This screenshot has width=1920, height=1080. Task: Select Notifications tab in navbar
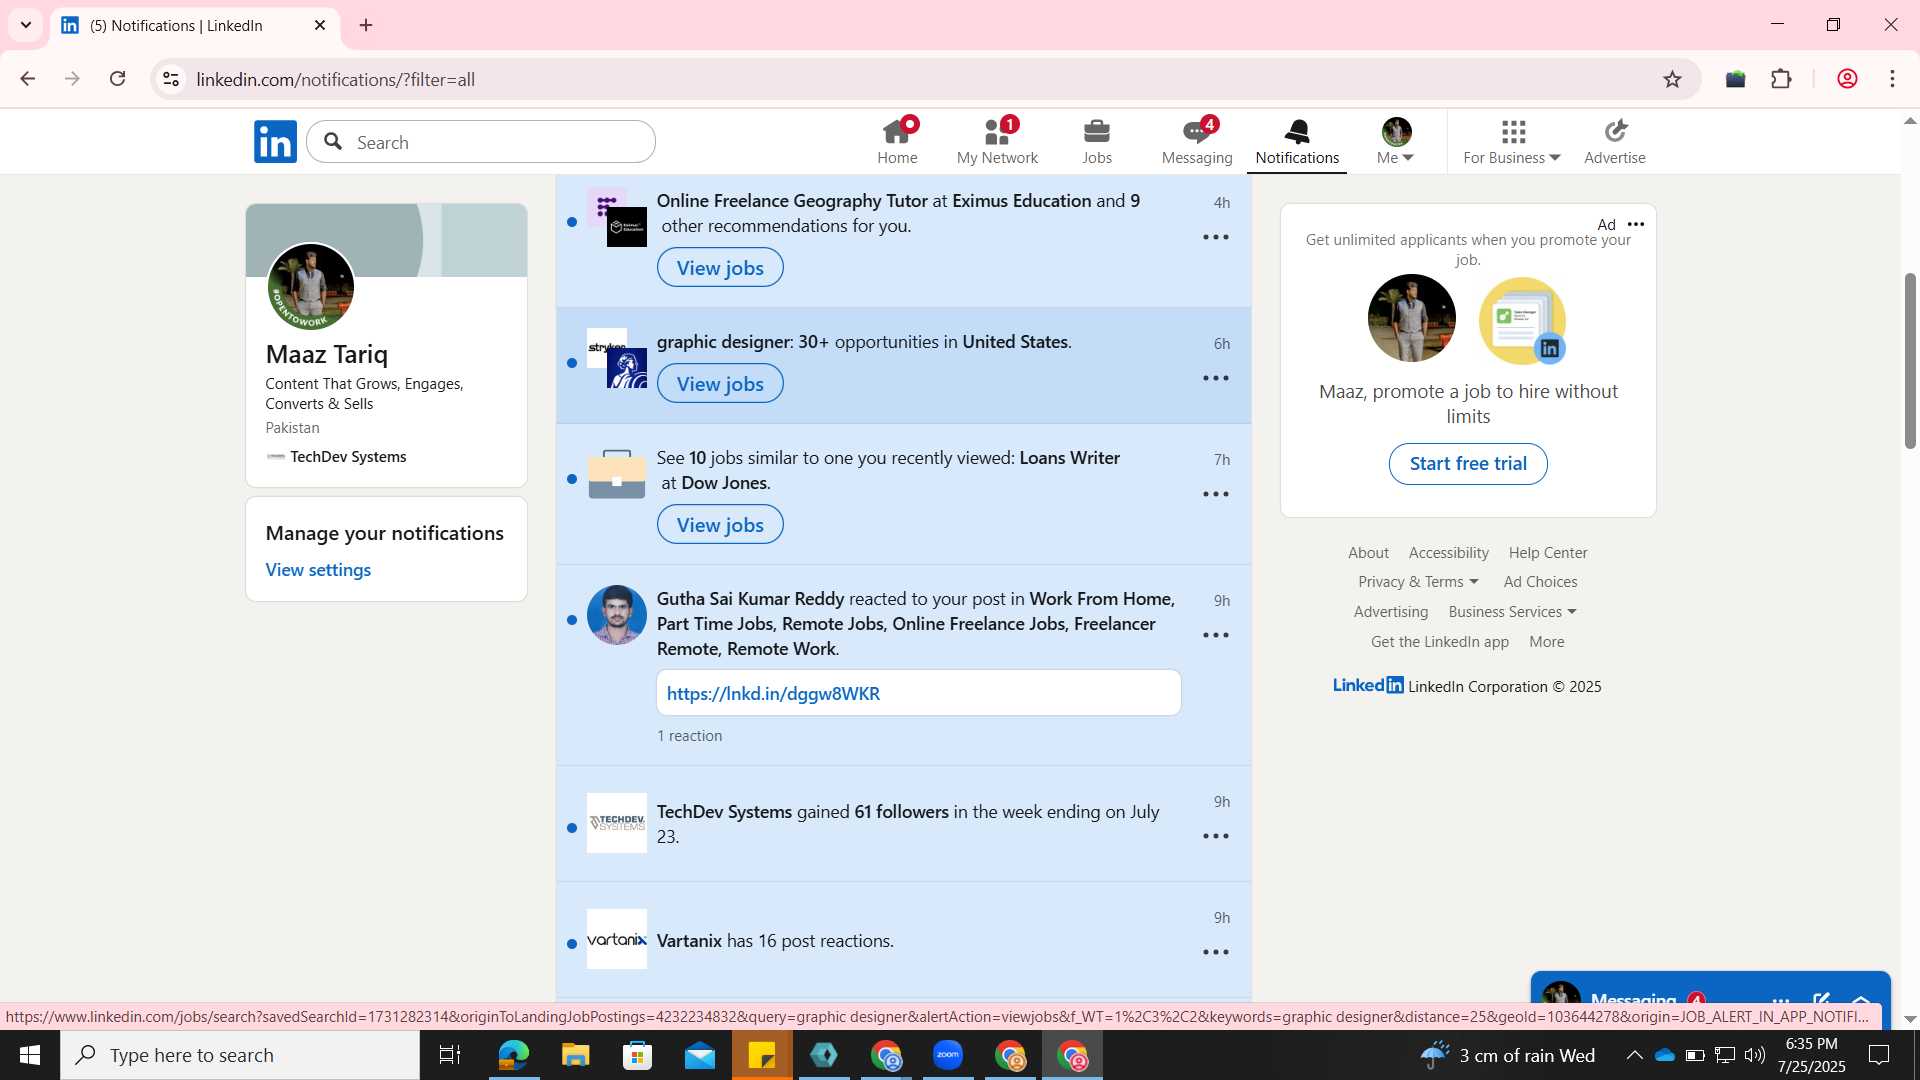[x=1297, y=141]
